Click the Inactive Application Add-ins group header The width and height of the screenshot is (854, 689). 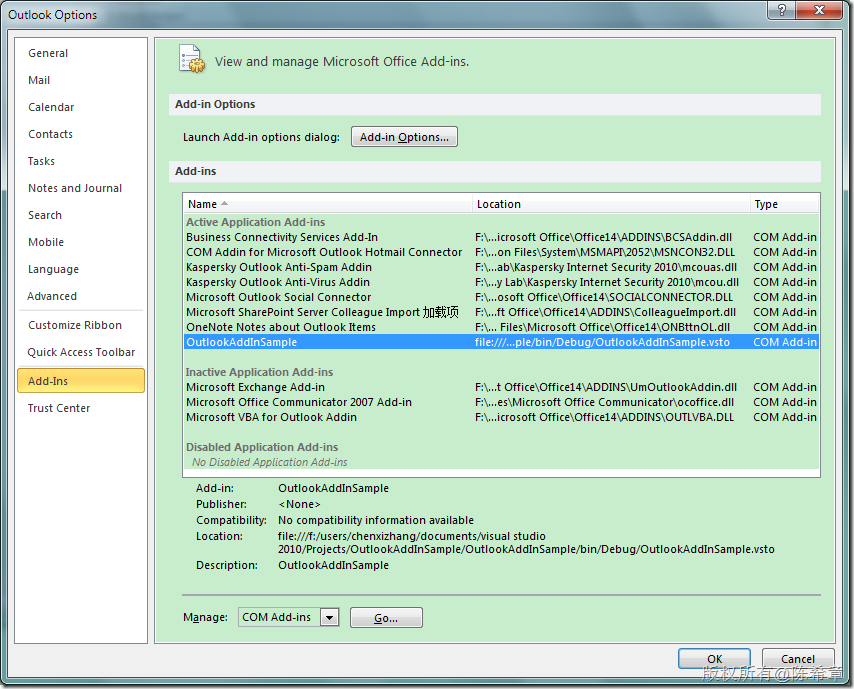point(259,372)
